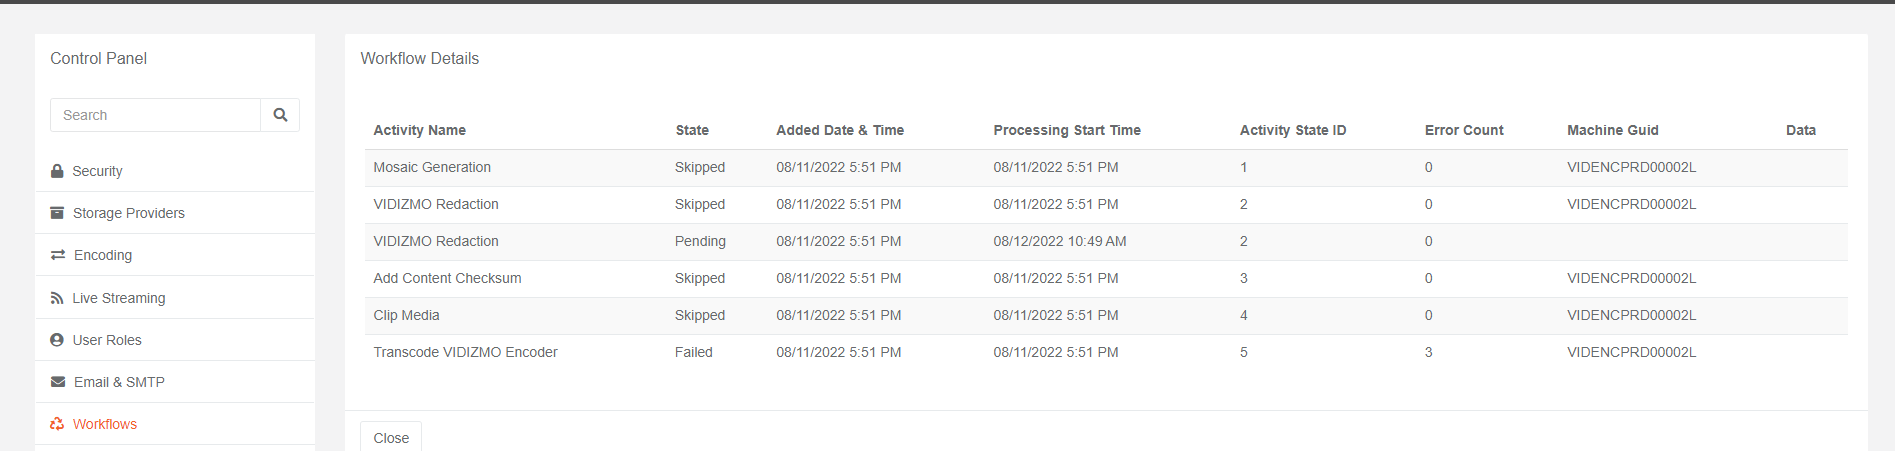Select the Transcode VIDIZMO Encoder row
This screenshot has height=451, width=1896.
[465, 352]
